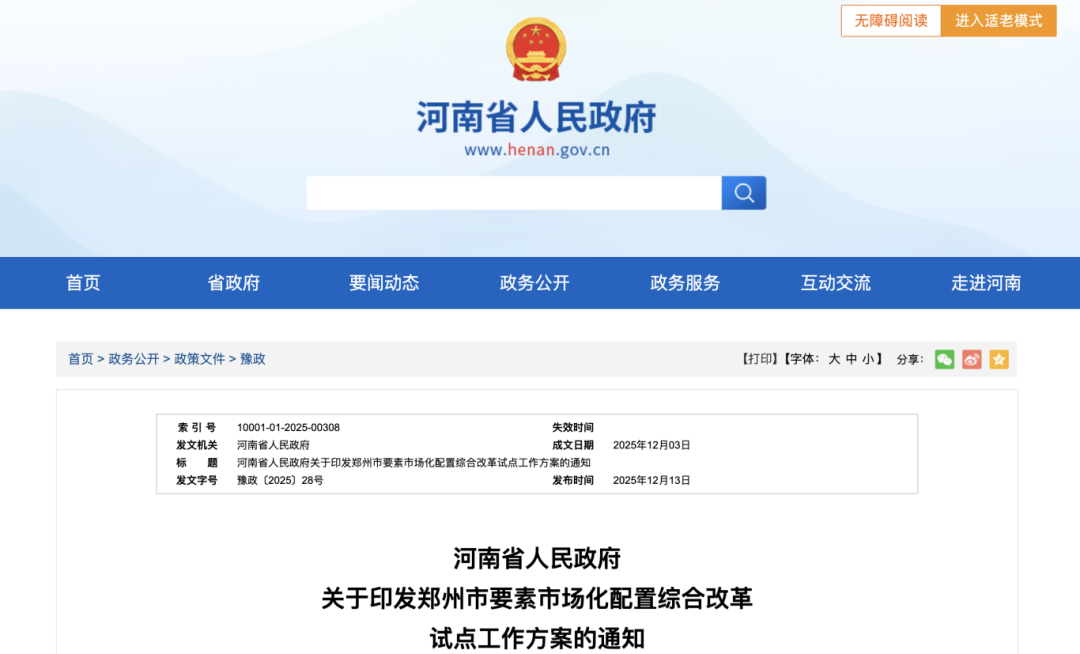The width and height of the screenshot is (1080, 654).
Task: Open the 省政府 navigation menu item
Action: (233, 283)
